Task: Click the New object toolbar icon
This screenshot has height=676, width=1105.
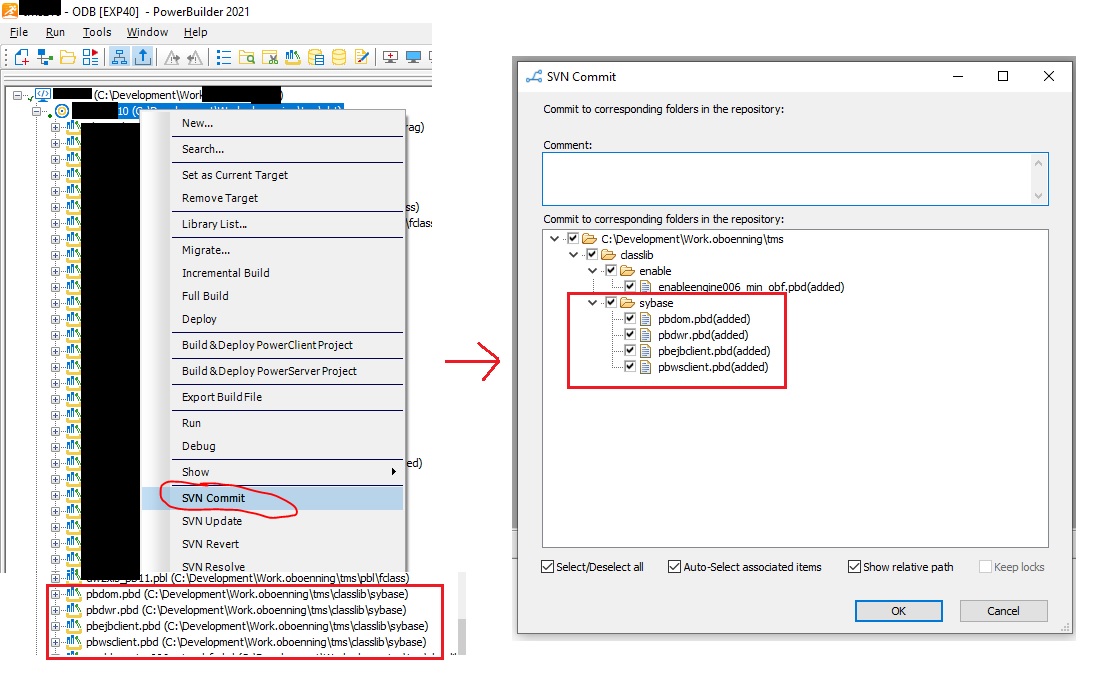Action: [21, 57]
